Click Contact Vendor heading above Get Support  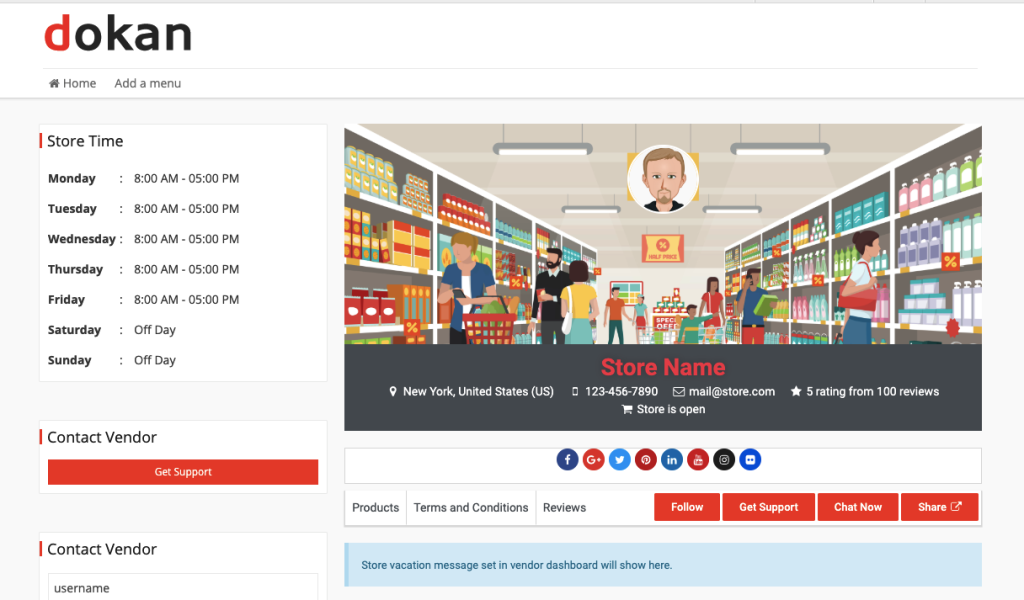point(102,437)
